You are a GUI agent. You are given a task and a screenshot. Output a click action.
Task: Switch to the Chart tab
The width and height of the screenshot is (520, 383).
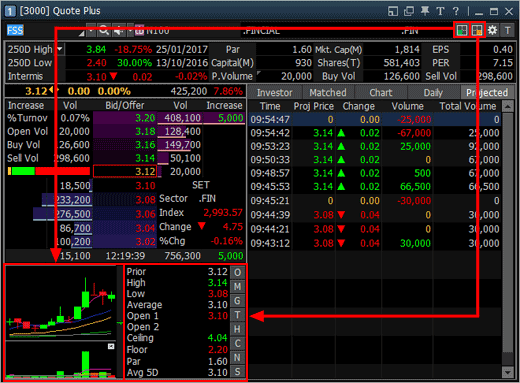click(381, 92)
